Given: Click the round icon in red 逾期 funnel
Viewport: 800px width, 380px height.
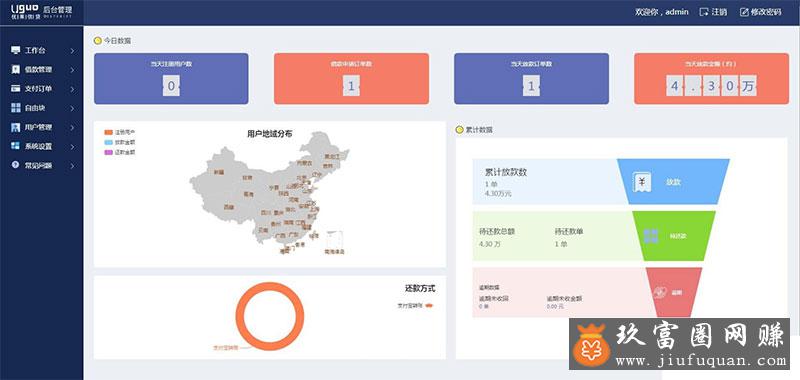Looking at the screenshot, I should click(x=661, y=293).
